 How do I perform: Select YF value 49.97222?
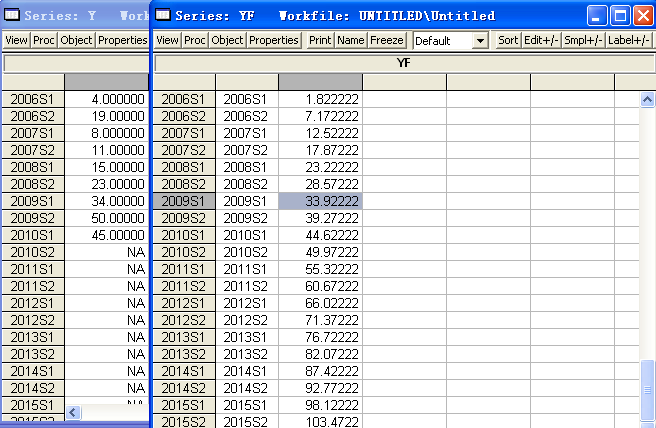(x=320, y=252)
